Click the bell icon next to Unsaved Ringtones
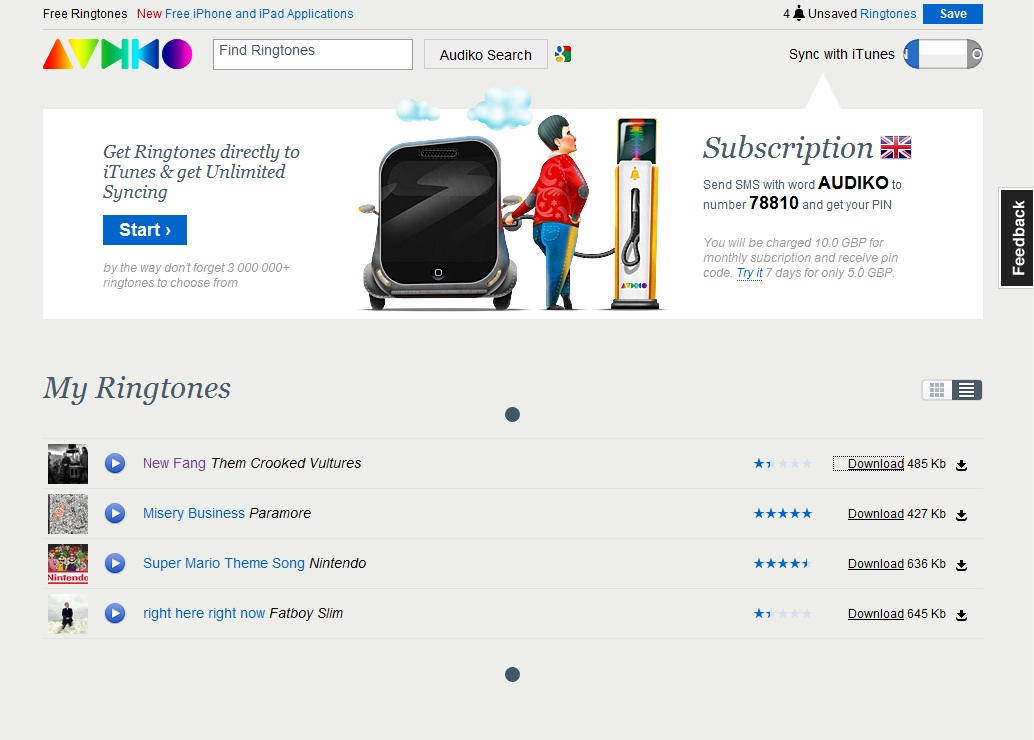This screenshot has width=1034, height=740. tap(799, 13)
